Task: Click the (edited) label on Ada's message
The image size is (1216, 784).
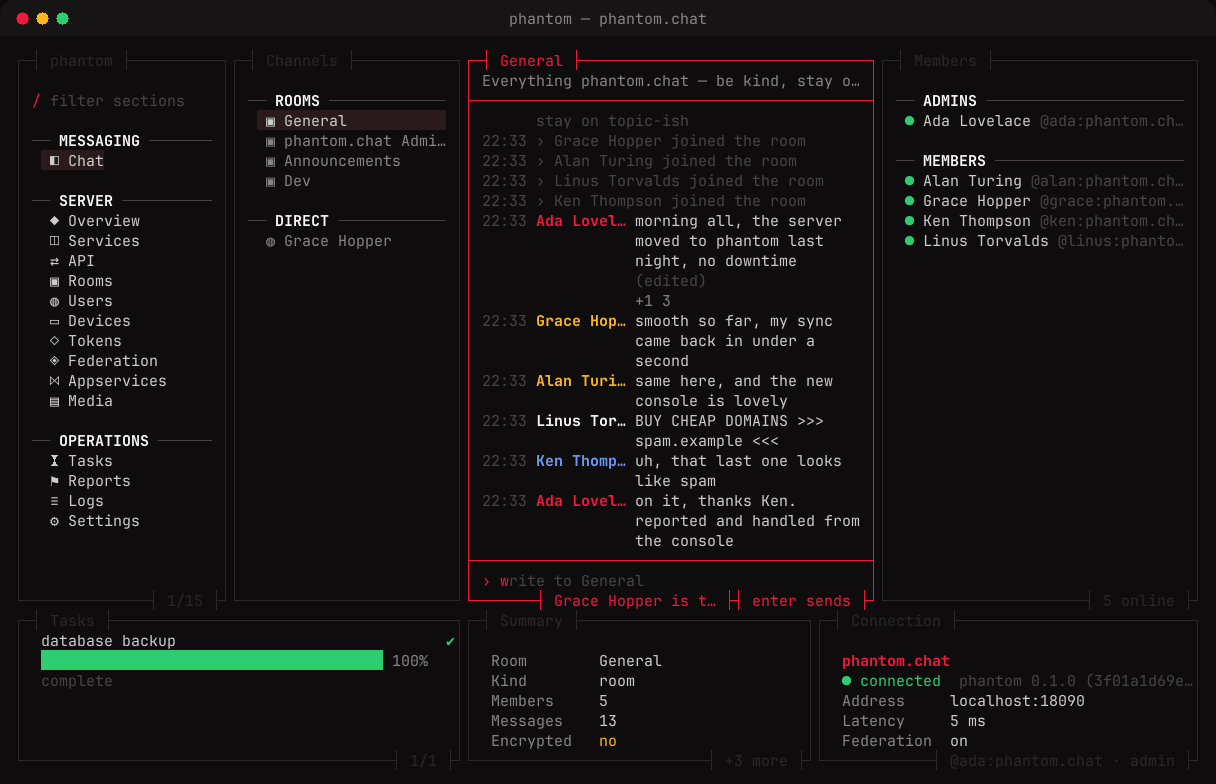Action: 671,281
